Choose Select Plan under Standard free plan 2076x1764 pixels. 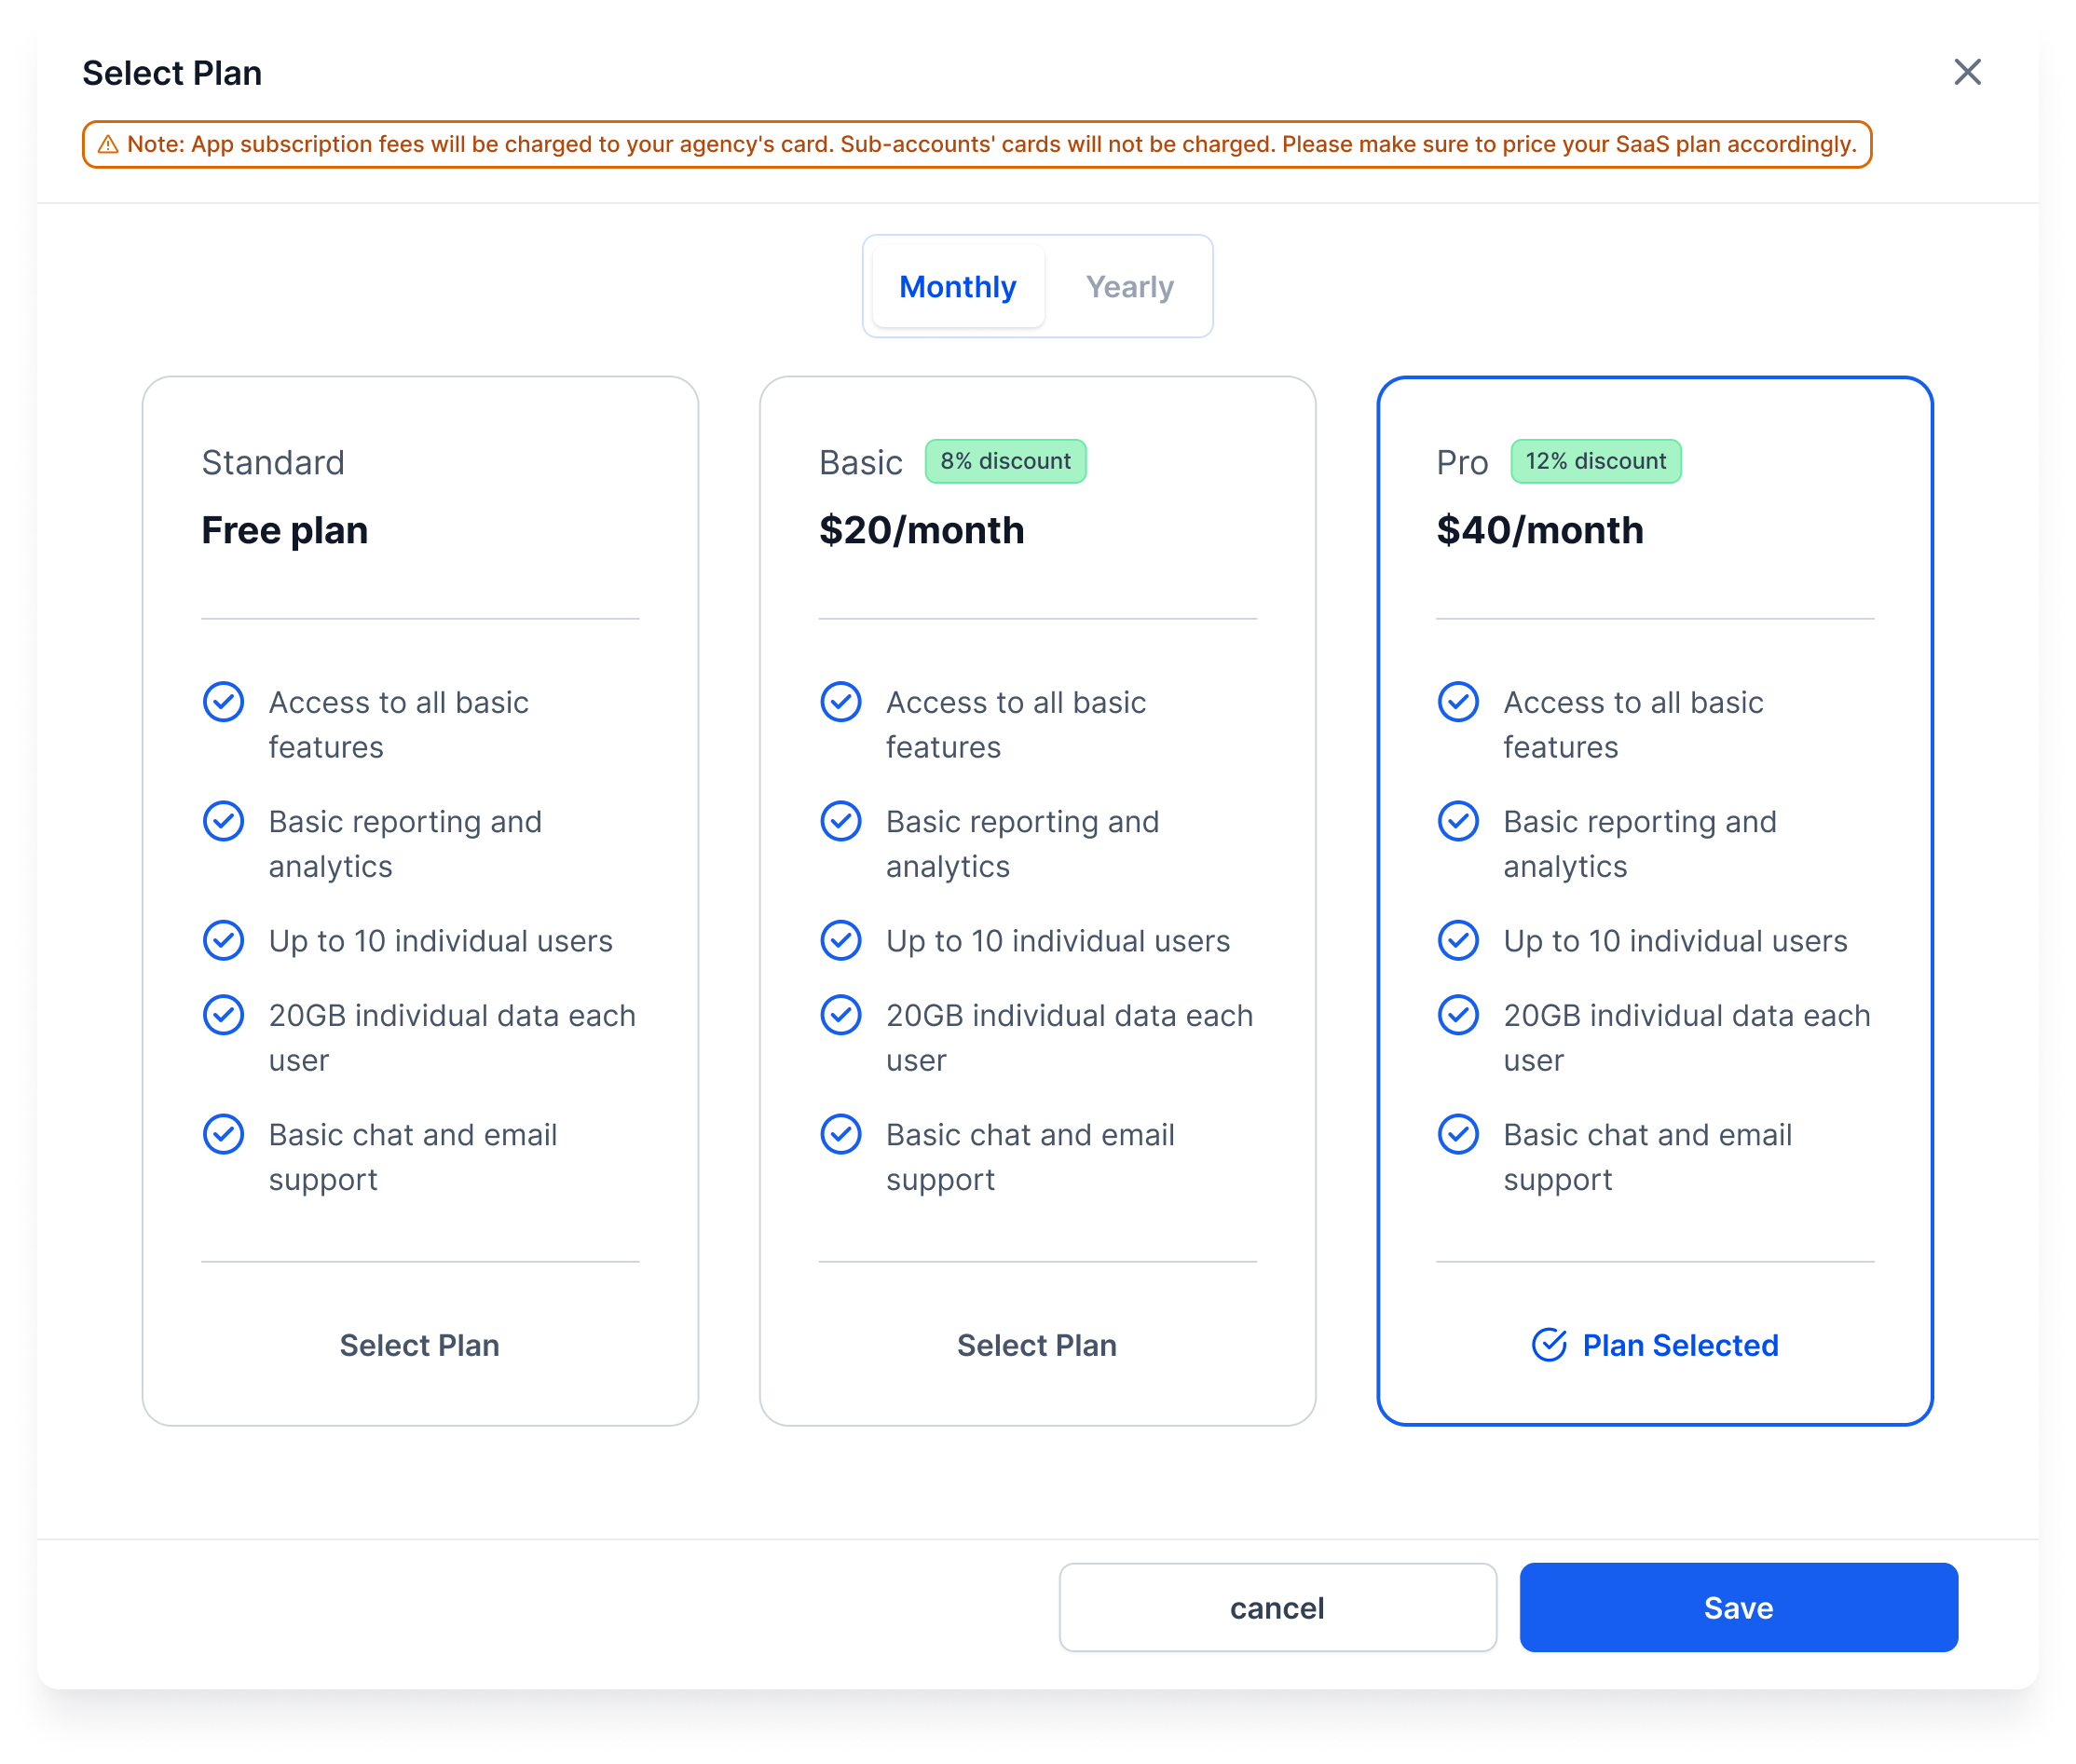(419, 1345)
